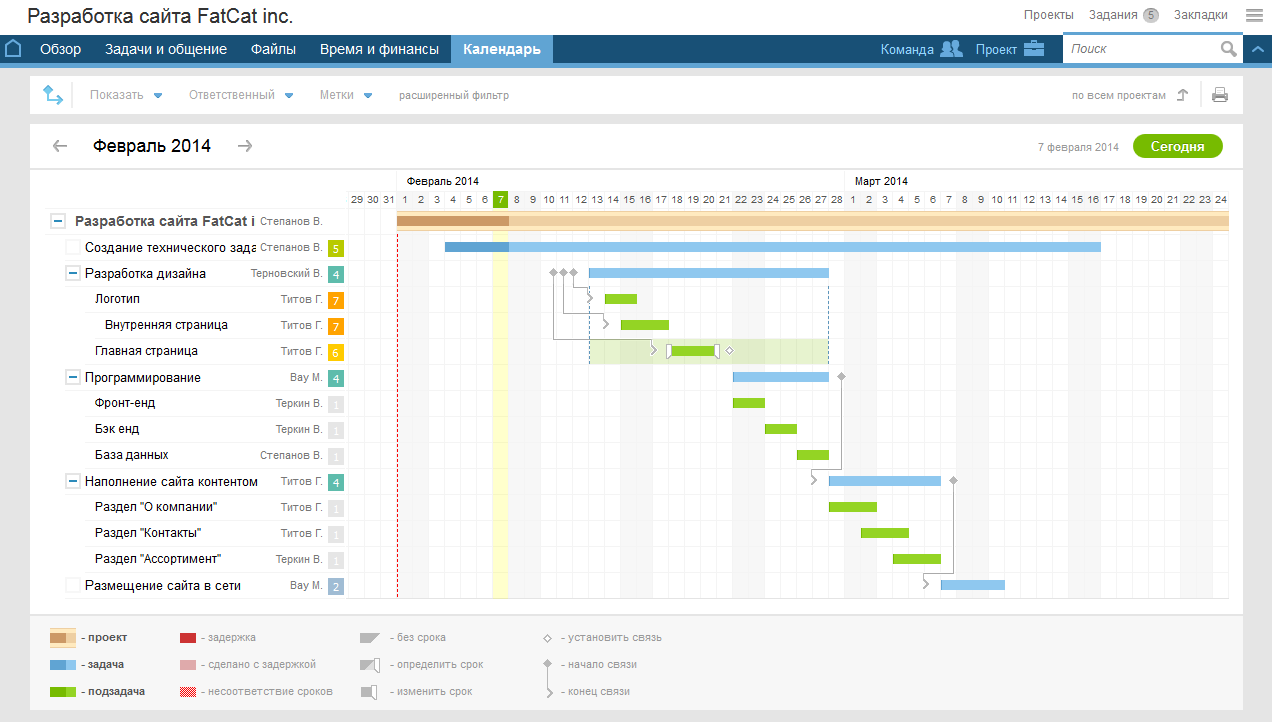
Task: Tick checkbox for Создание технического задания
Action: 73,247
